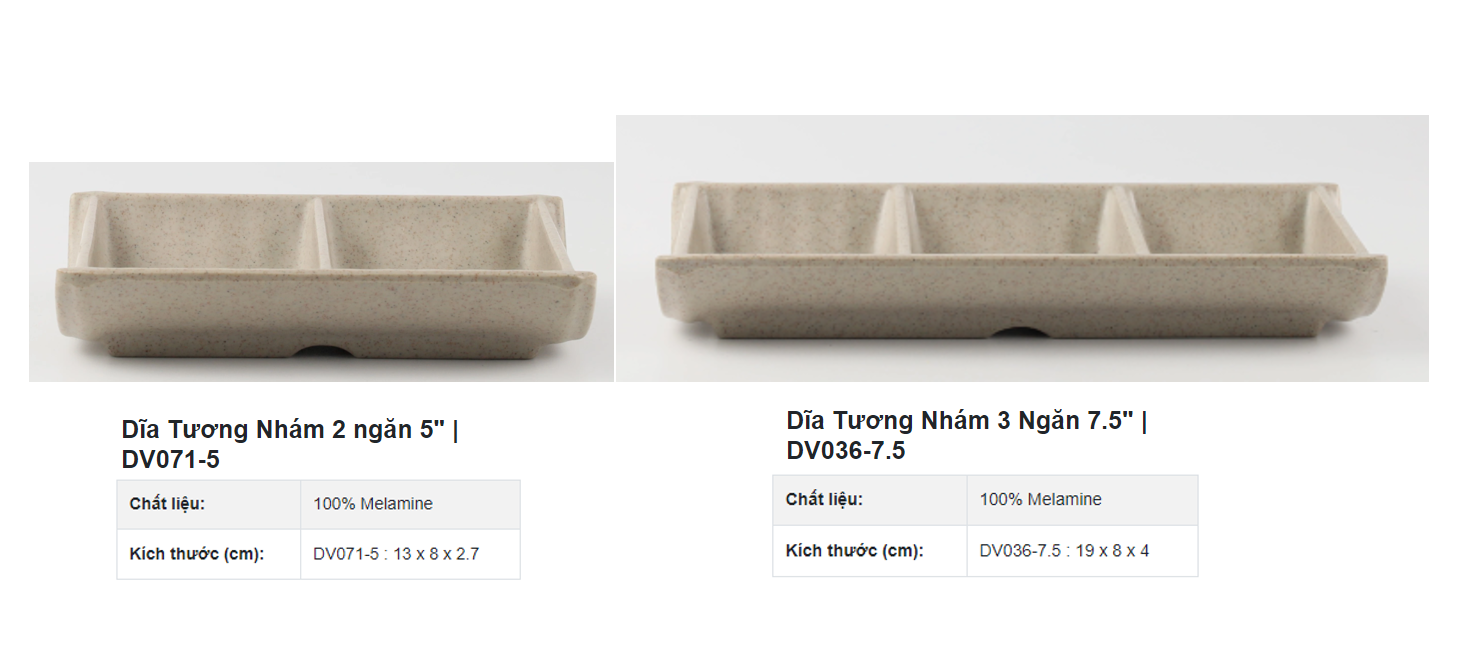1472x645 pixels.
Task: Click the "Dĩa Tương Nhám 2 ngăn 5" title
Action: [282, 430]
